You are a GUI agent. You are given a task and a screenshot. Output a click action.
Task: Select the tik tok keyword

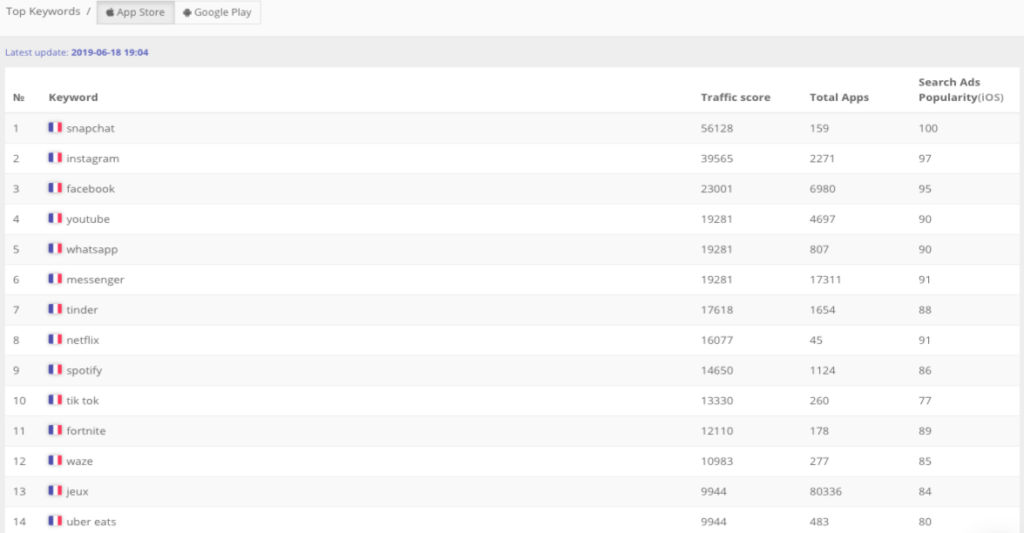pyautogui.click(x=82, y=400)
